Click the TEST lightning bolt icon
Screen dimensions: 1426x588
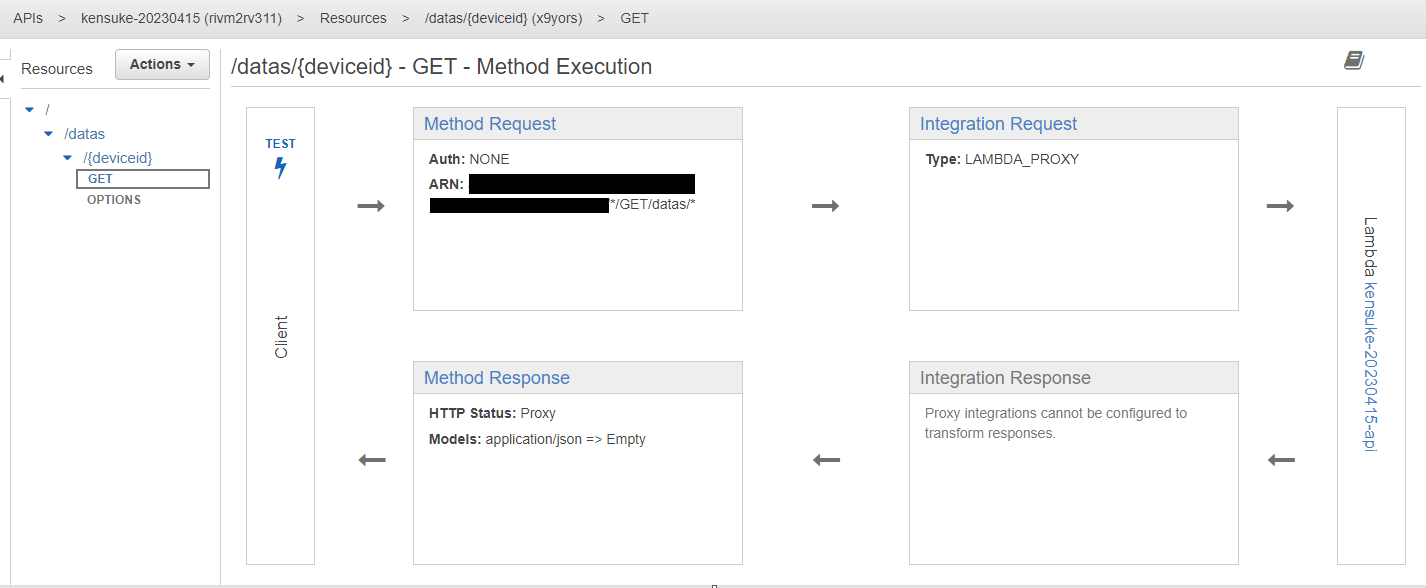pyautogui.click(x=280, y=168)
